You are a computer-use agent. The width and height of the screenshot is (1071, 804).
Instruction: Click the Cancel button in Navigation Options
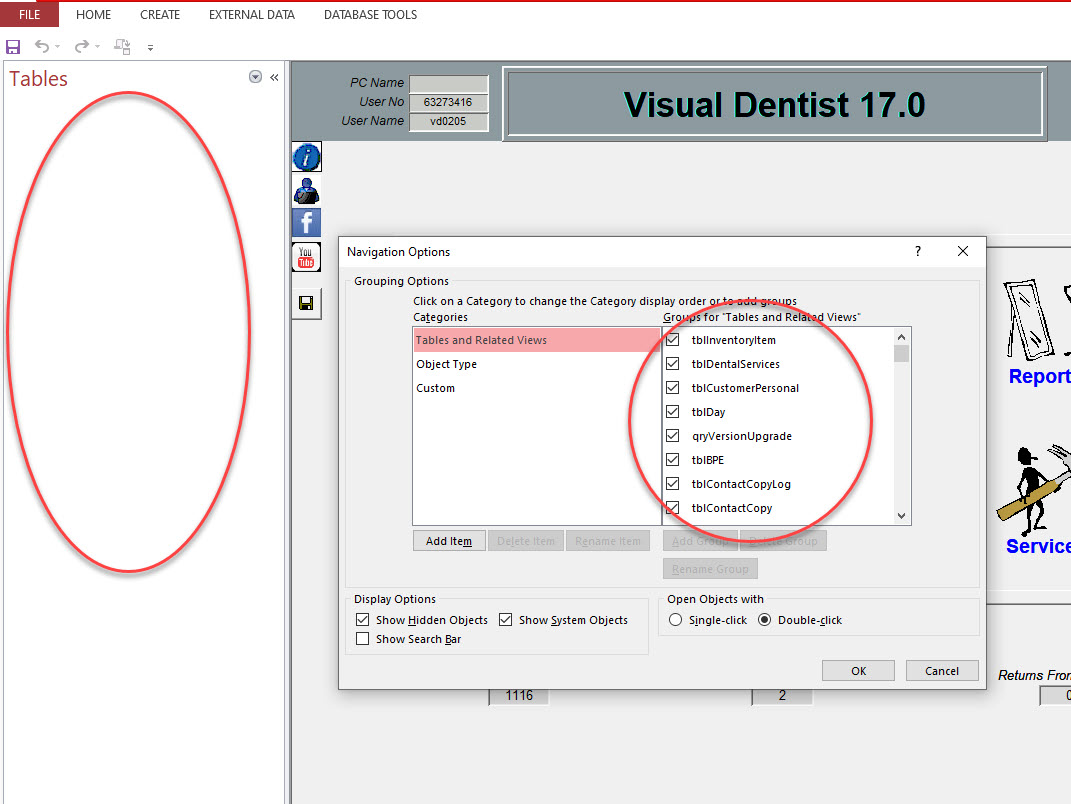942,671
